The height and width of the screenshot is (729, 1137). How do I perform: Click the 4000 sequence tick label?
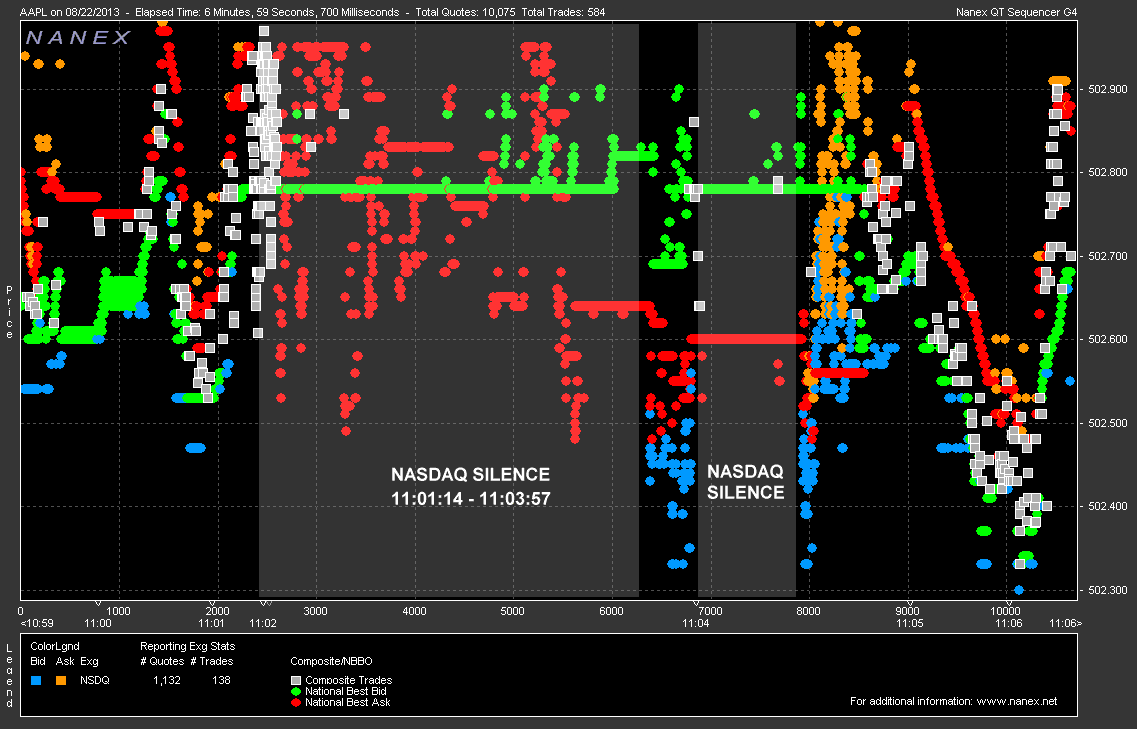(414, 611)
